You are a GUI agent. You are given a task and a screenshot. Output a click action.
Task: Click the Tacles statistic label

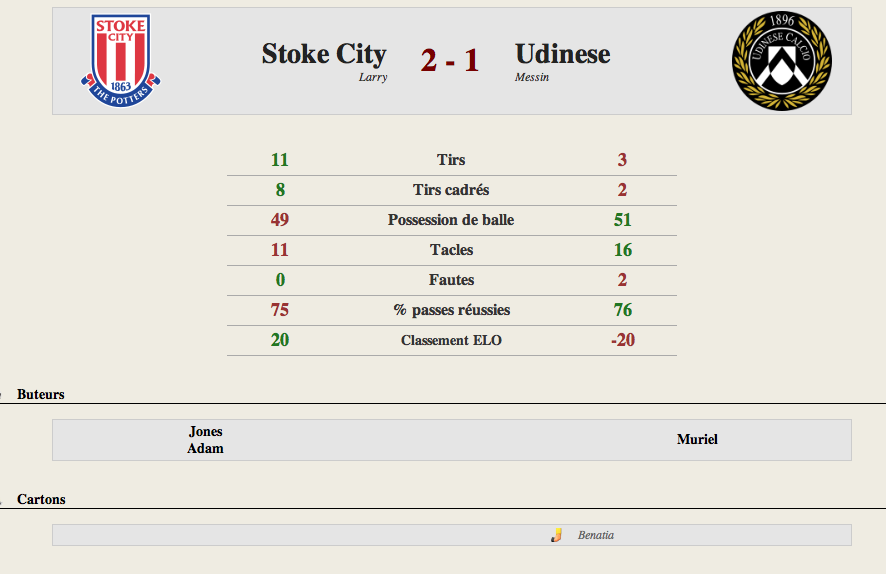(x=451, y=250)
